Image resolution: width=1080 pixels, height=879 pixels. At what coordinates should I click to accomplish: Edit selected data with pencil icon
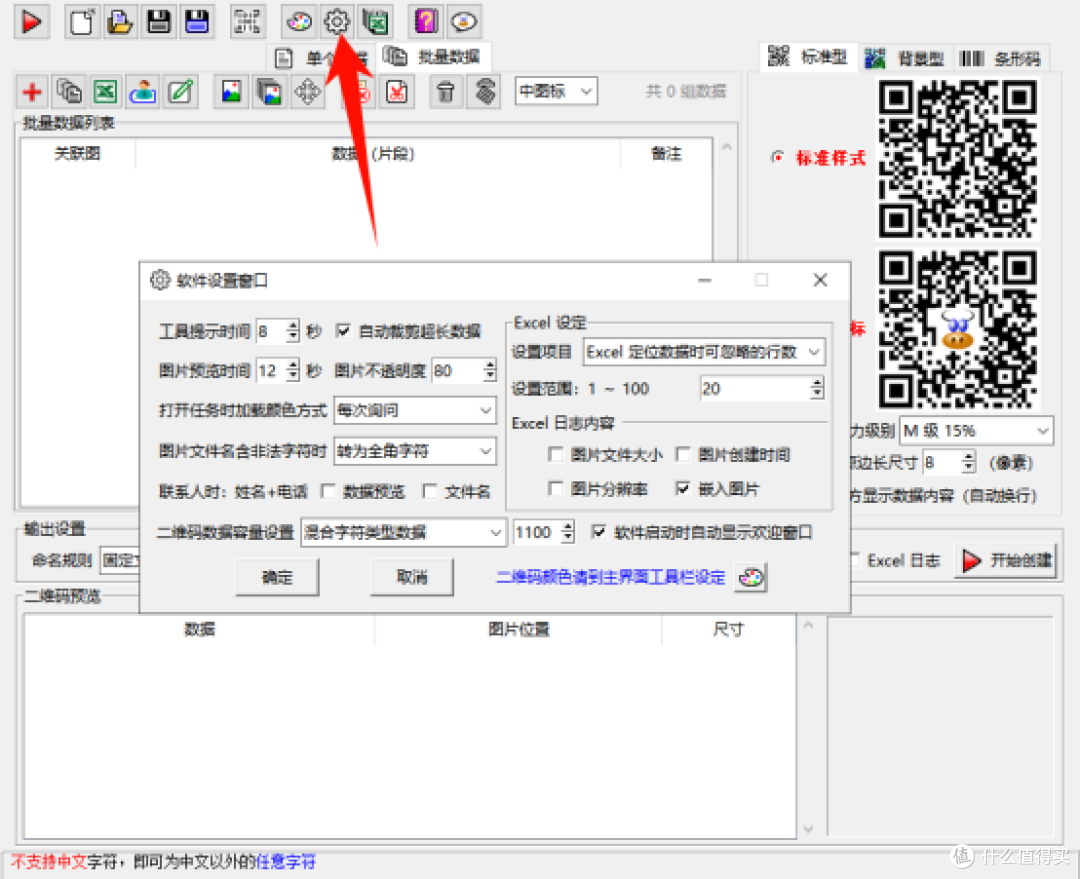point(180,92)
